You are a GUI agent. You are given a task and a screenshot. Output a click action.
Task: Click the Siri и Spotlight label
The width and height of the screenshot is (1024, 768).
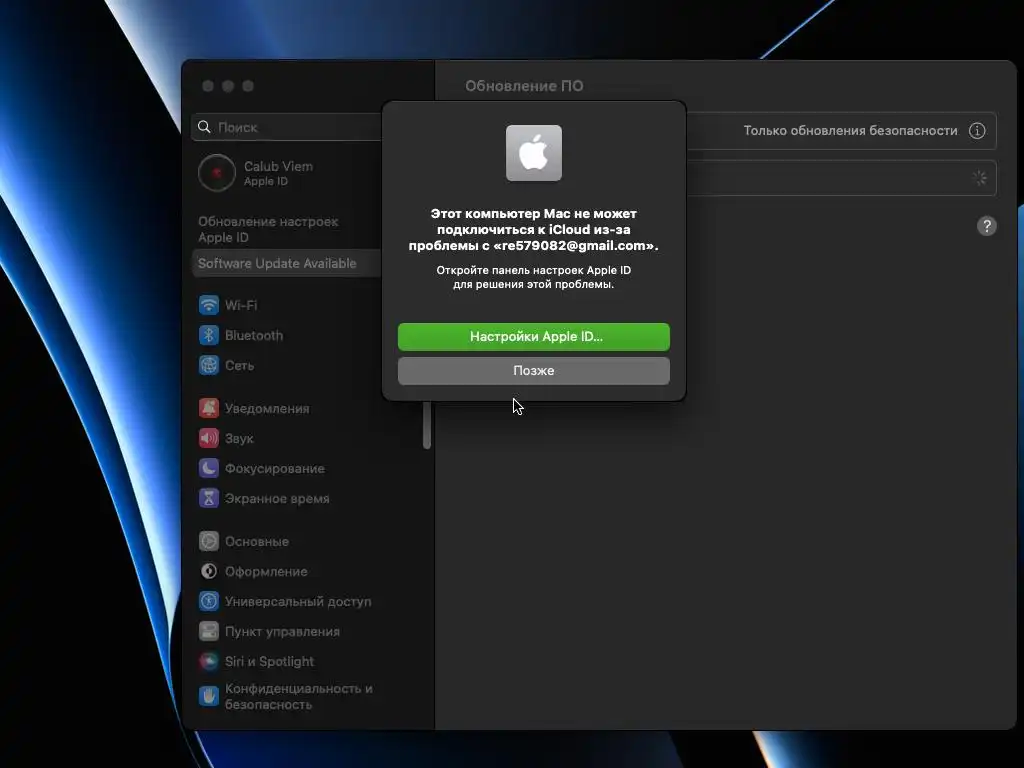270,662
